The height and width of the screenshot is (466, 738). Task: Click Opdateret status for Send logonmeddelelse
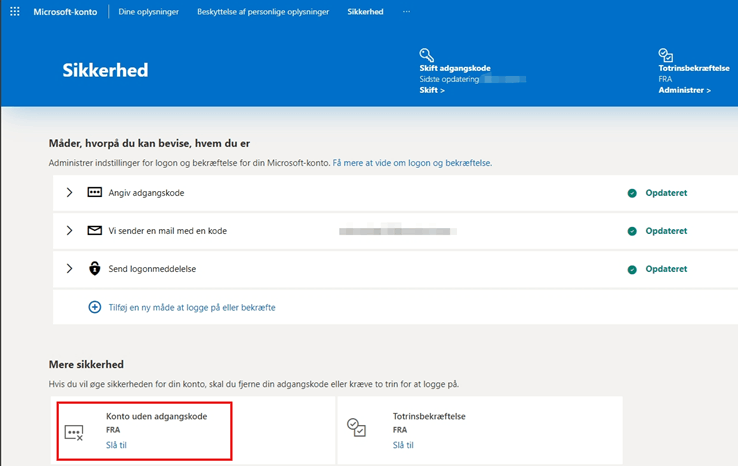pos(666,269)
